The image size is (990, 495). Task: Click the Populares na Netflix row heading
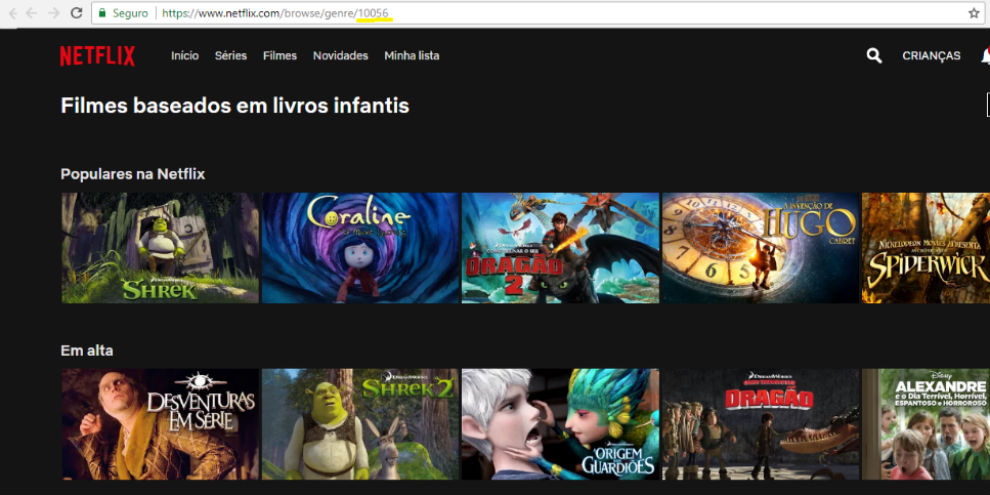(133, 174)
